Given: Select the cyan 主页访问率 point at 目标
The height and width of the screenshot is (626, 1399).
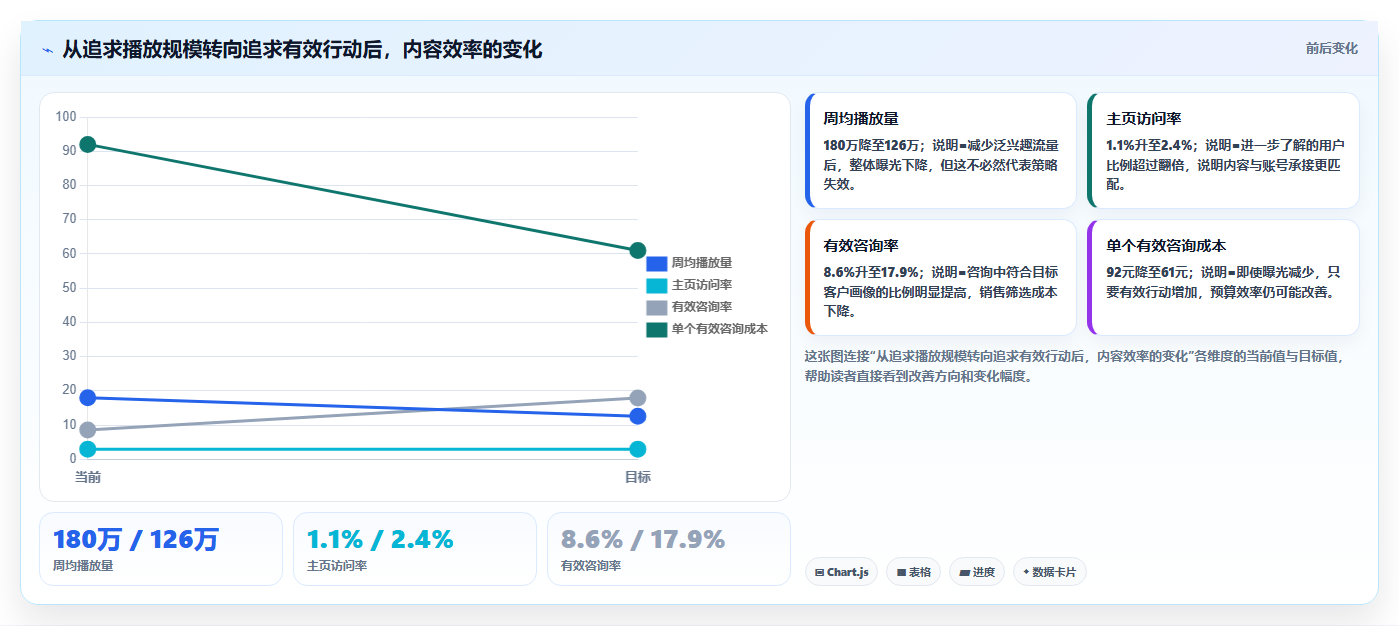Looking at the screenshot, I should click(638, 450).
